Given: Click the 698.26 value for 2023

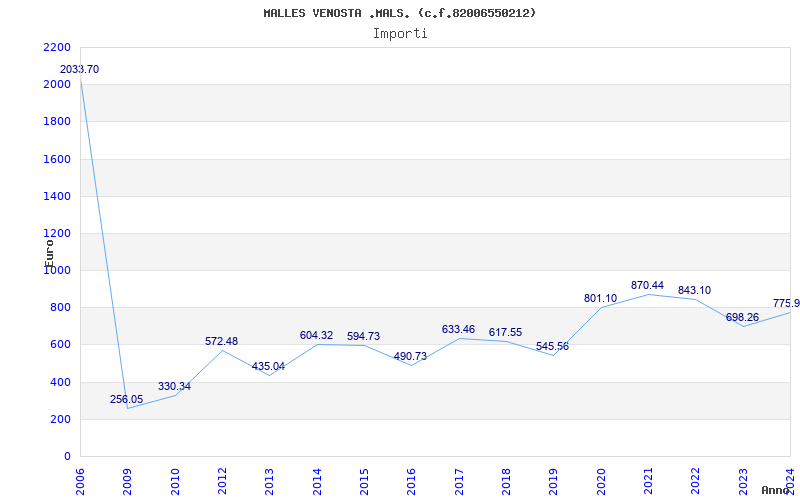Looking at the screenshot, I should click(742, 317).
